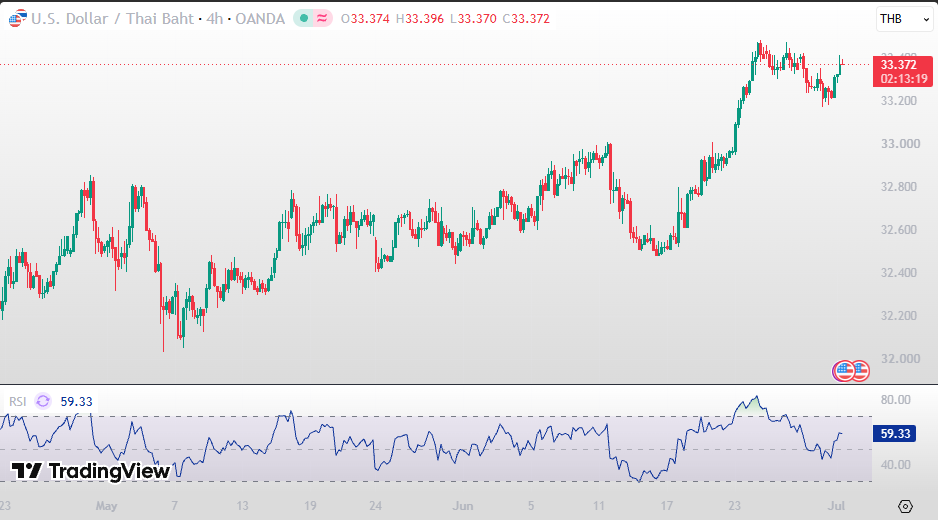Viewport: 938px width, 520px height.
Task: Click the 32.000 price axis label
Action: (x=900, y=359)
